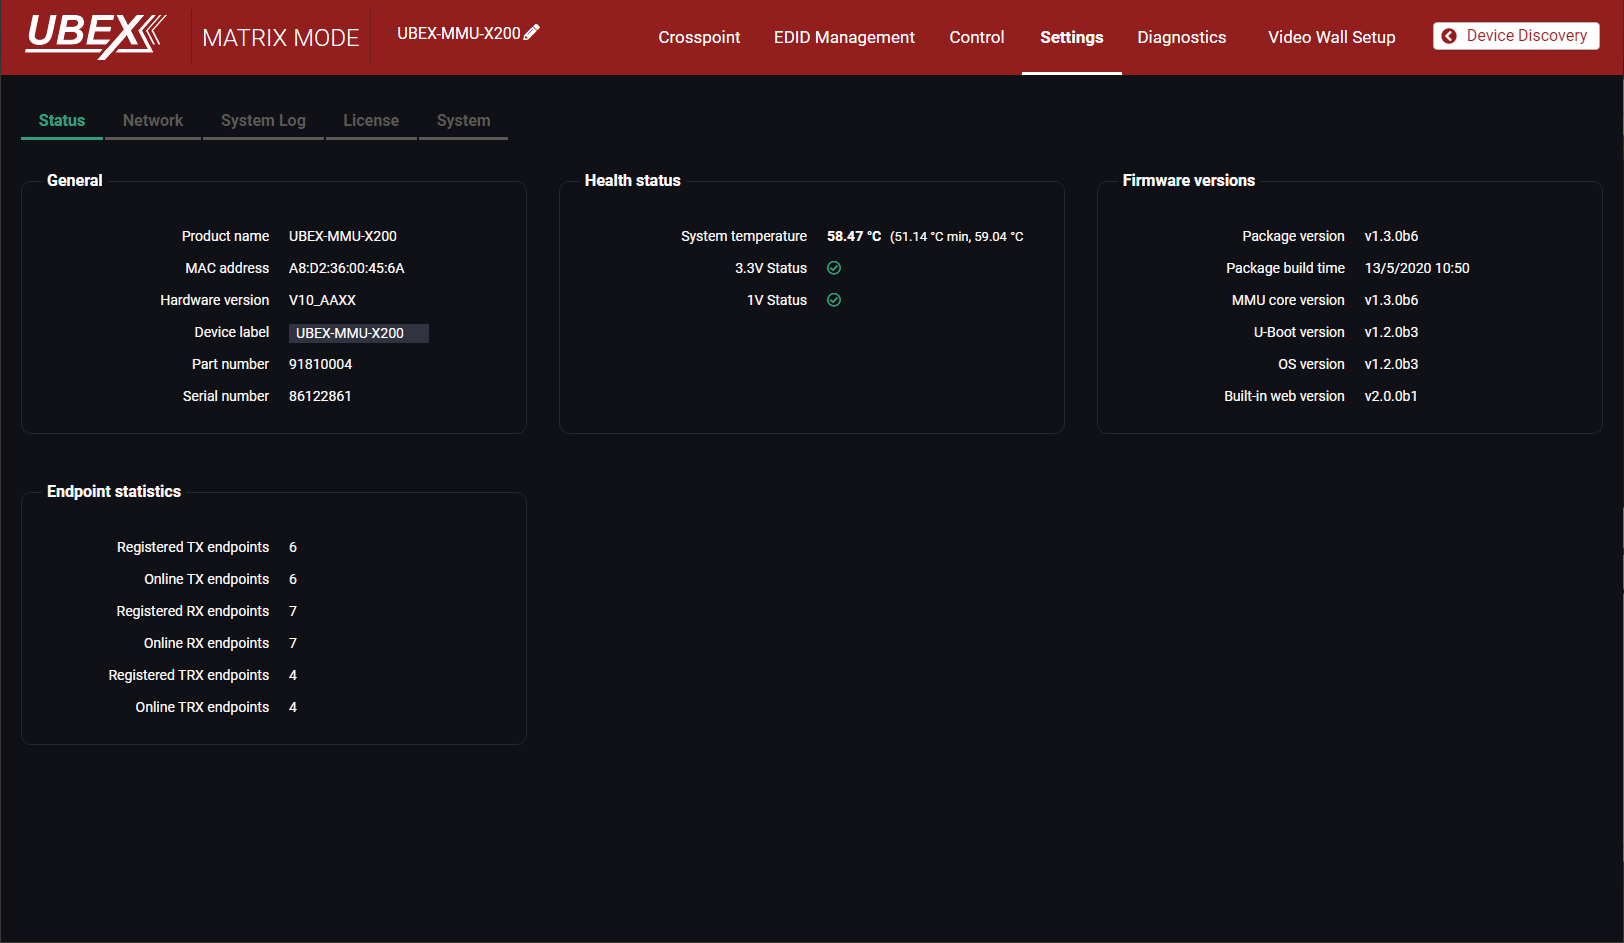
Task: Select Built-in web version v2.0.0b1
Action: (1391, 396)
